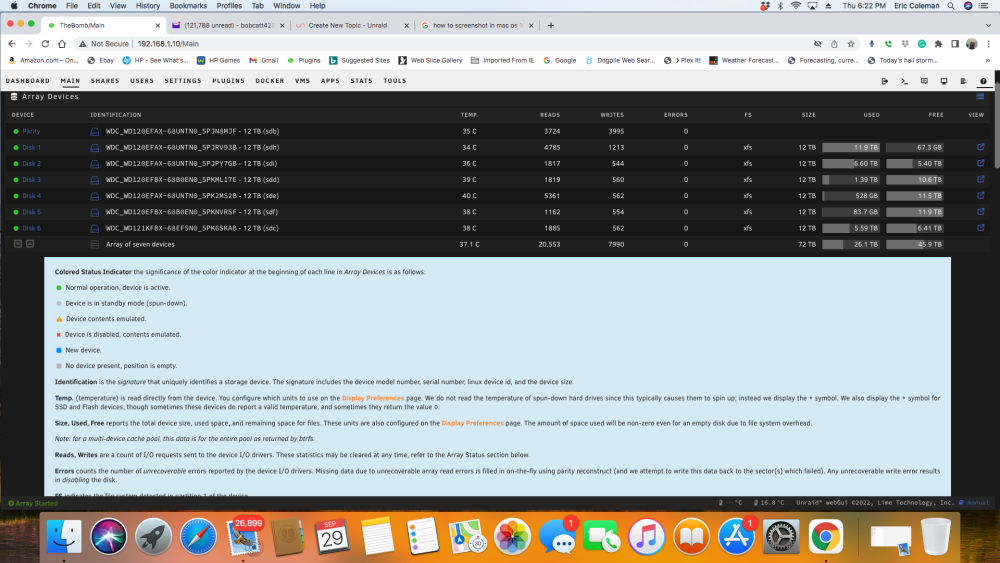This screenshot has width=1000, height=563.
Task: Click the drive icon in Disk 6 row
Action: pos(94,228)
